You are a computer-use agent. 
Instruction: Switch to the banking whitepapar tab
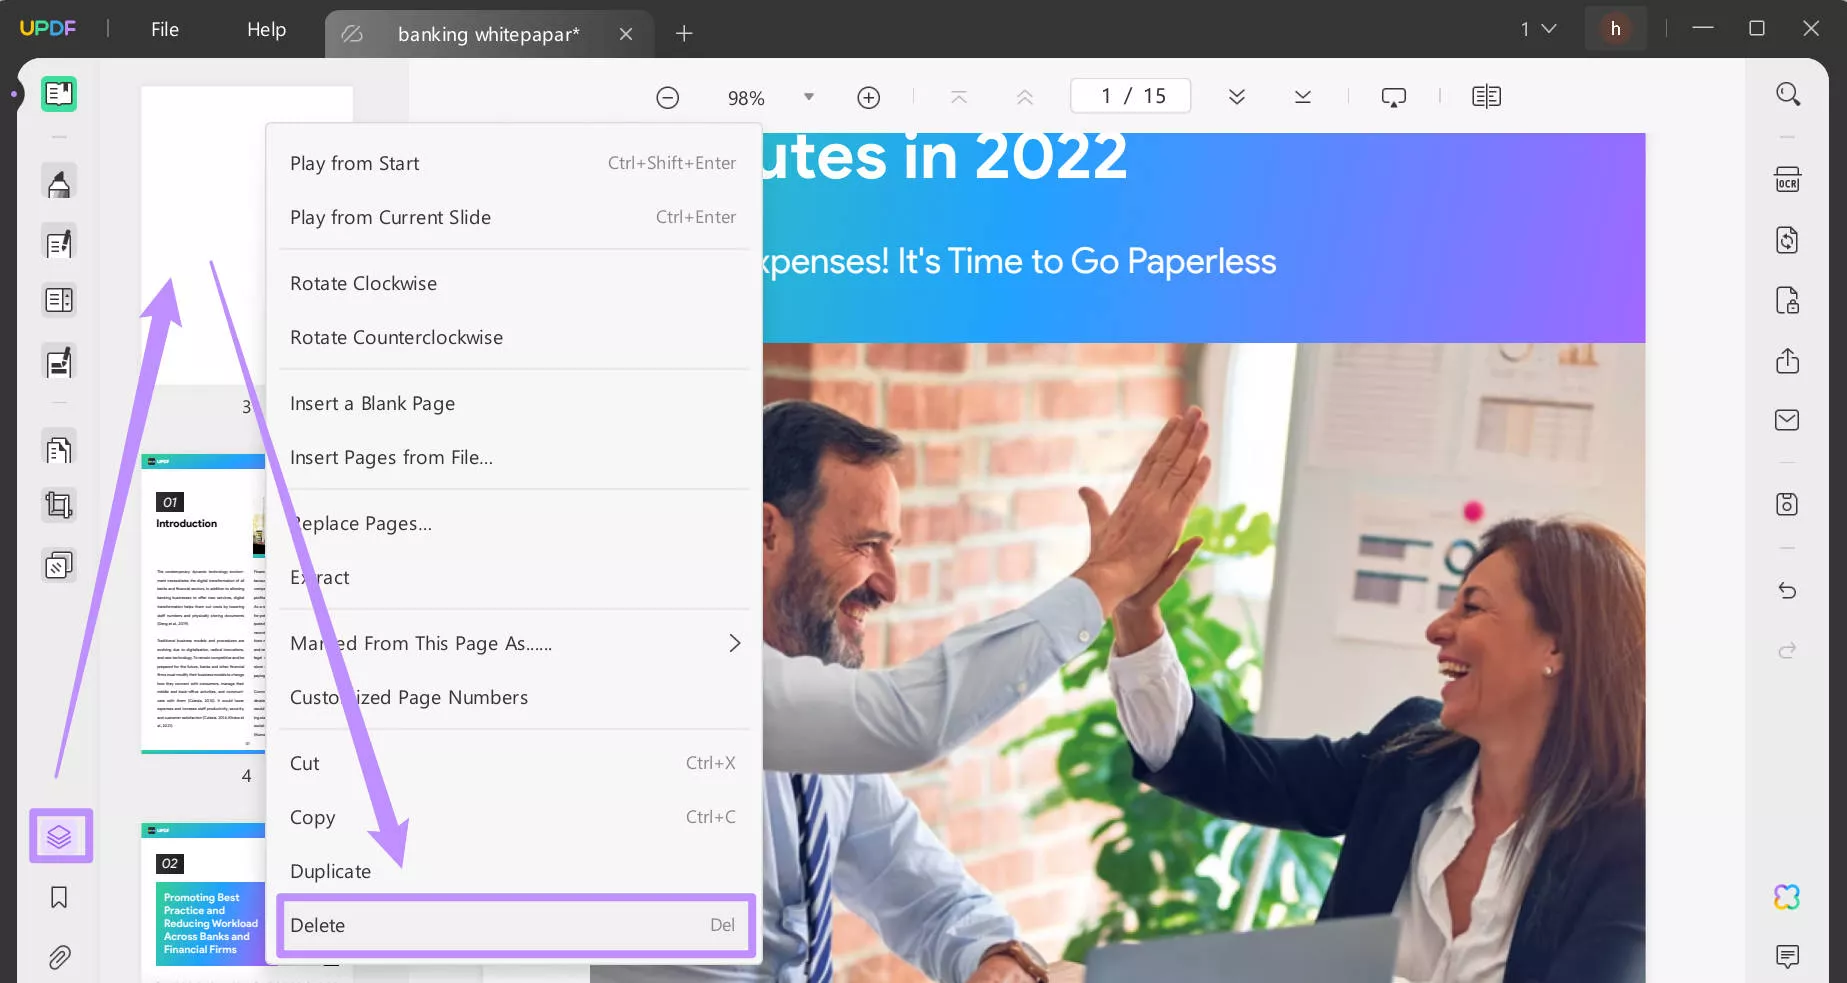(x=488, y=34)
